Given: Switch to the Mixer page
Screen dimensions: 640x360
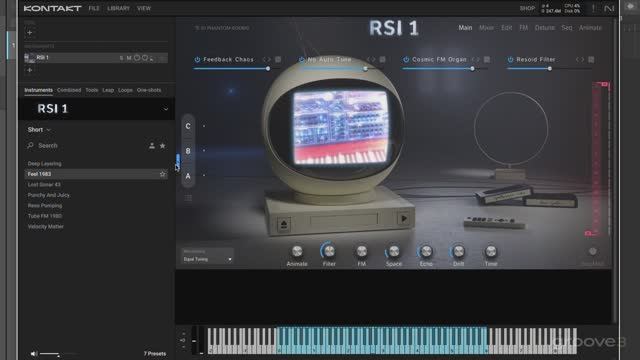Looking at the screenshot, I should click(487, 28).
